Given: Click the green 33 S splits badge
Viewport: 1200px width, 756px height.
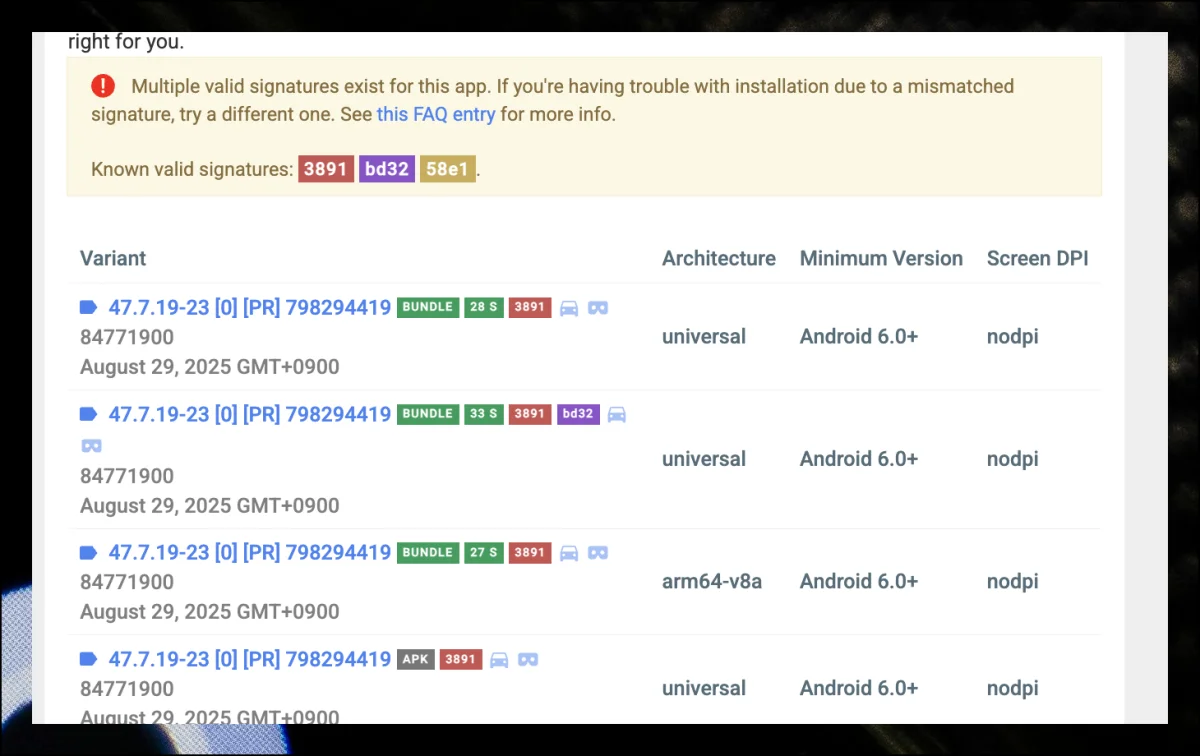Looking at the screenshot, I should tap(484, 414).
